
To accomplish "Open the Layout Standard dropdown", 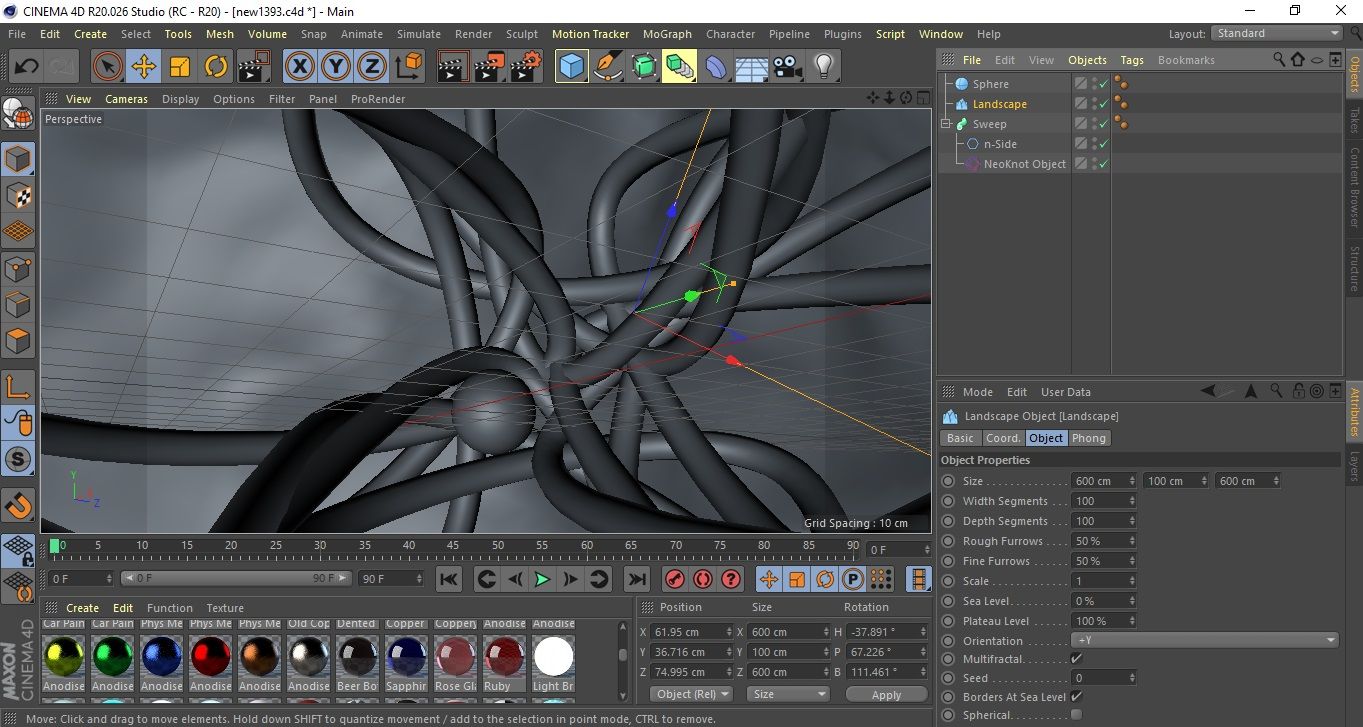I will click(x=1277, y=33).
